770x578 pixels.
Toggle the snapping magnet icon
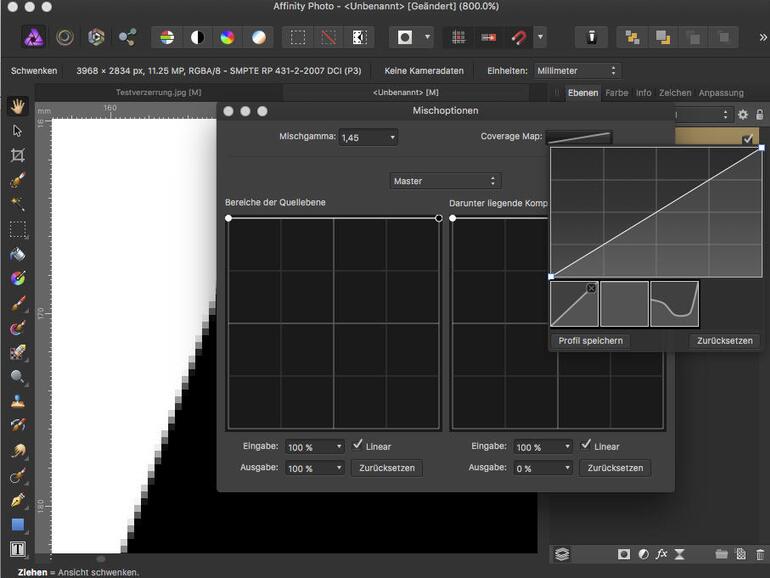[519, 37]
